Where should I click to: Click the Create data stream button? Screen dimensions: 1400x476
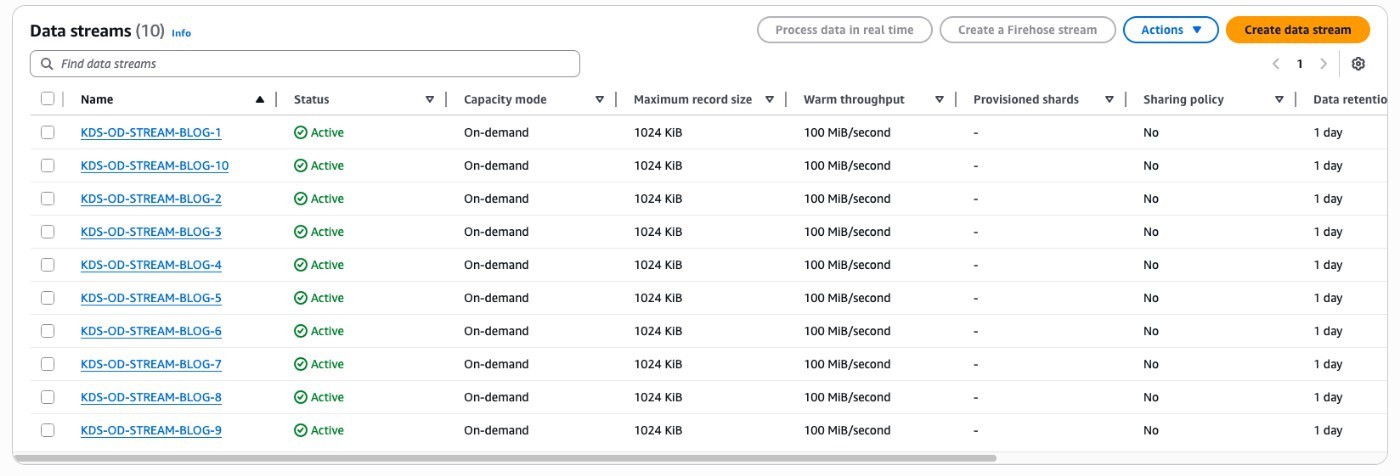pos(1297,30)
